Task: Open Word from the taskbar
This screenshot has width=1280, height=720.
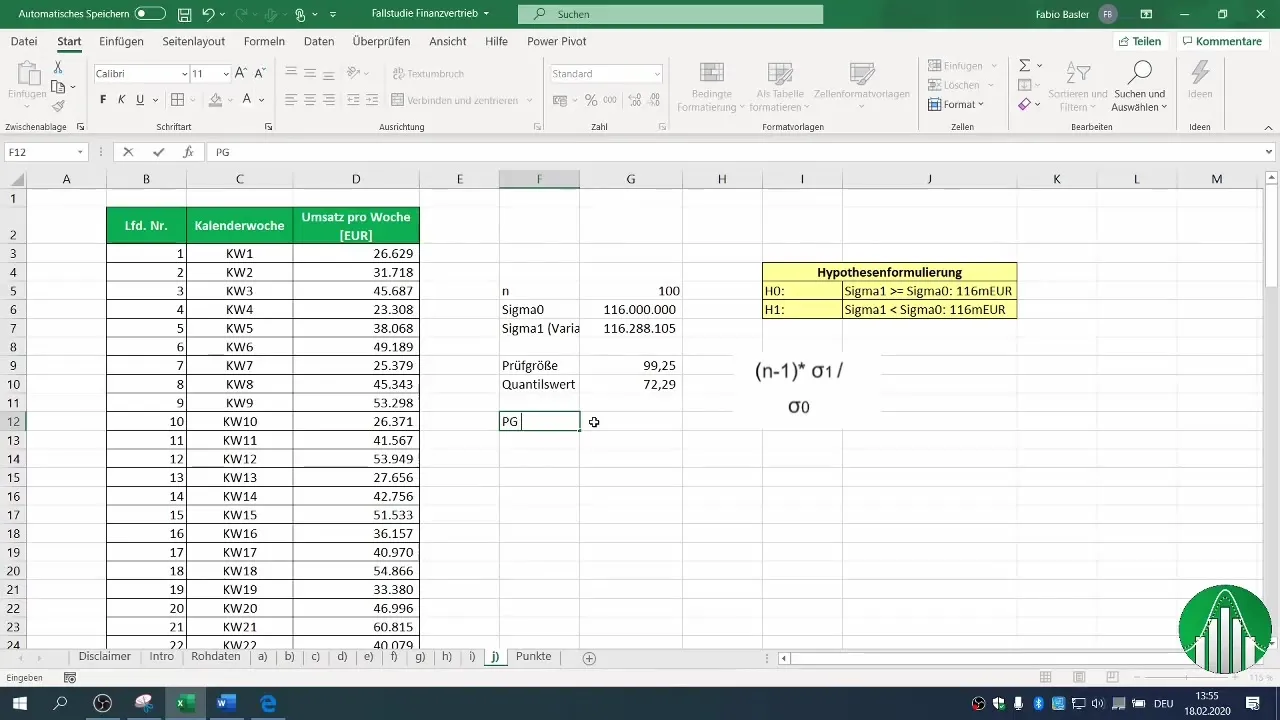Action: pyautogui.click(x=227, y=704)
